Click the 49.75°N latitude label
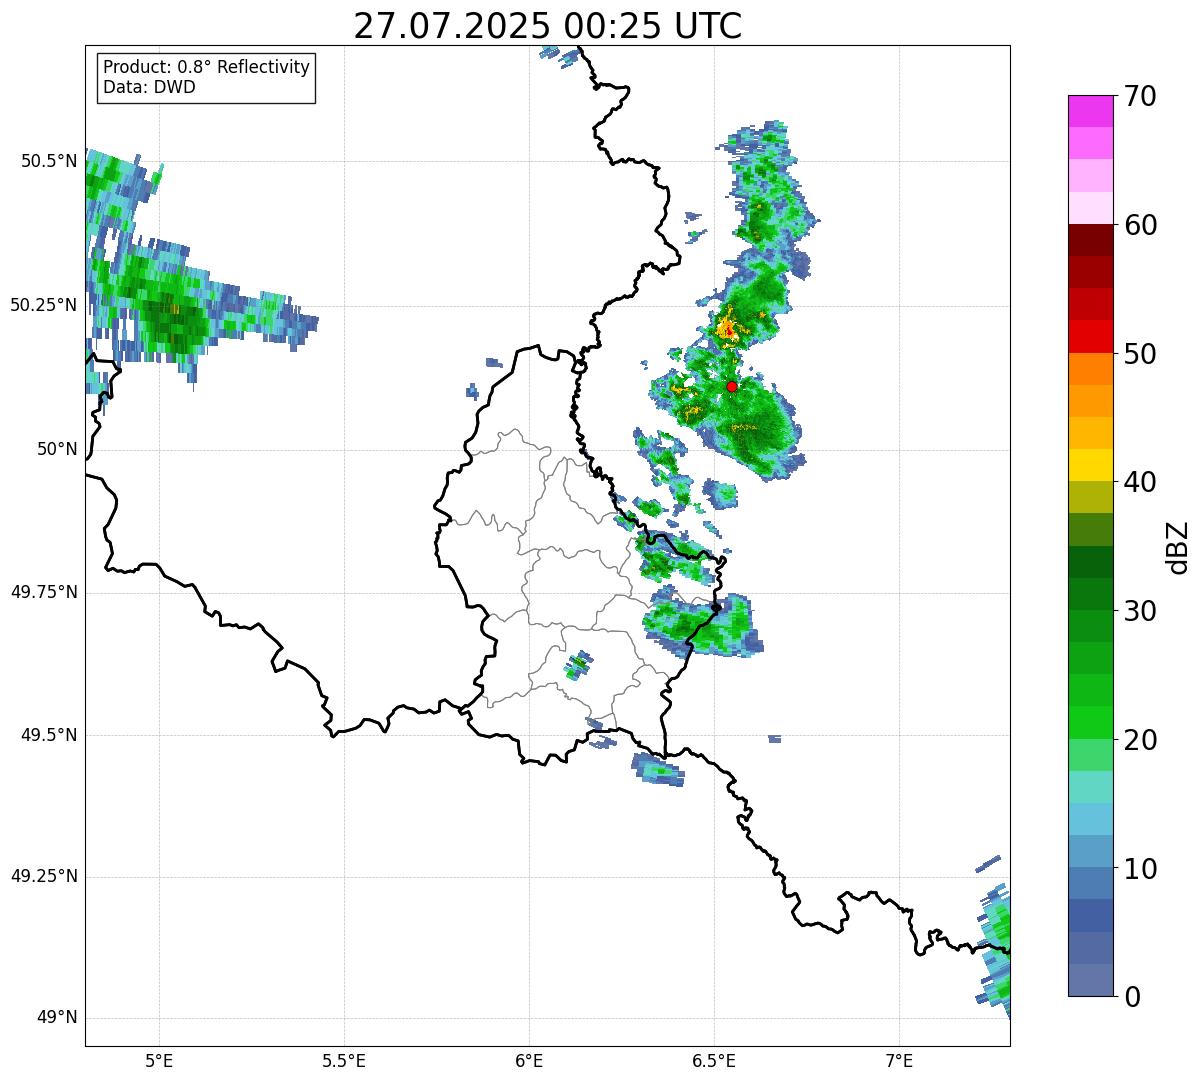Image resolution: width=1202 pixels, height=1081 pixels. click(x=44, y=592)
